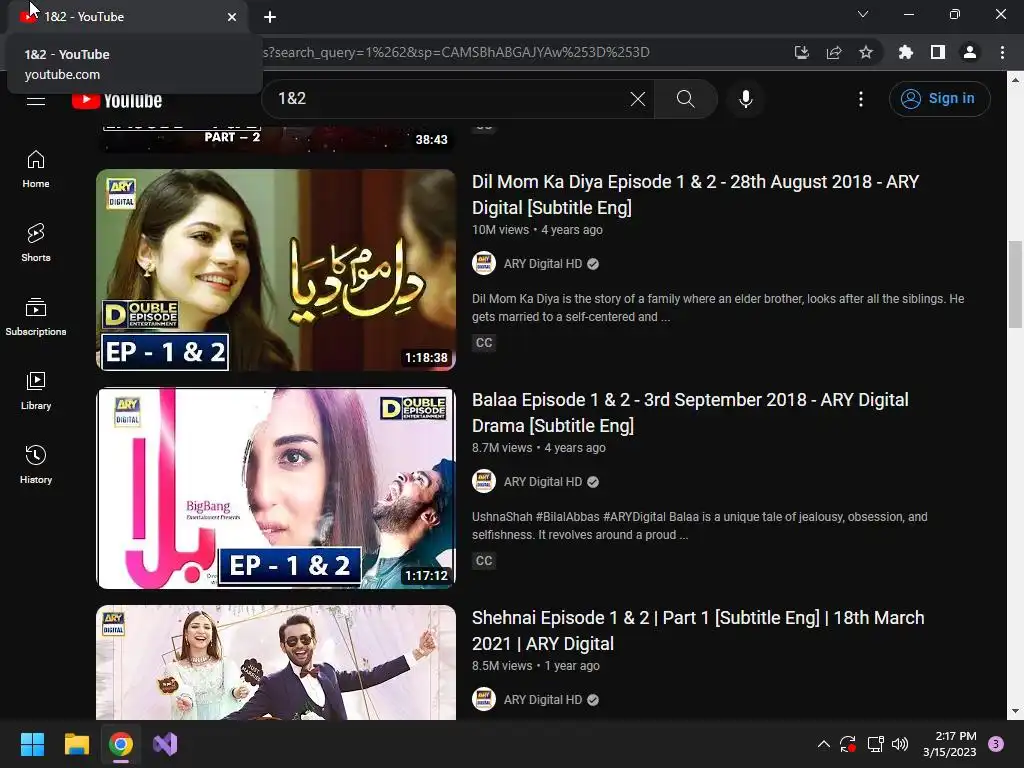This screenshot has height=768, width=1024.
Task: Click CC badge under Dil Mom Ka Diya
Action: (484, 343)
